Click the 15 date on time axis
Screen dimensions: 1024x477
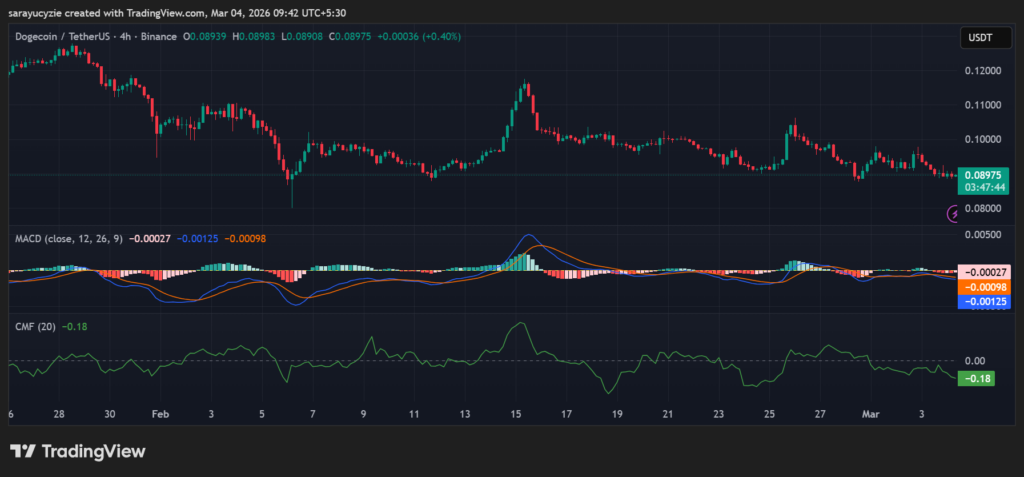pyautogui.click(x=516, y=413)
